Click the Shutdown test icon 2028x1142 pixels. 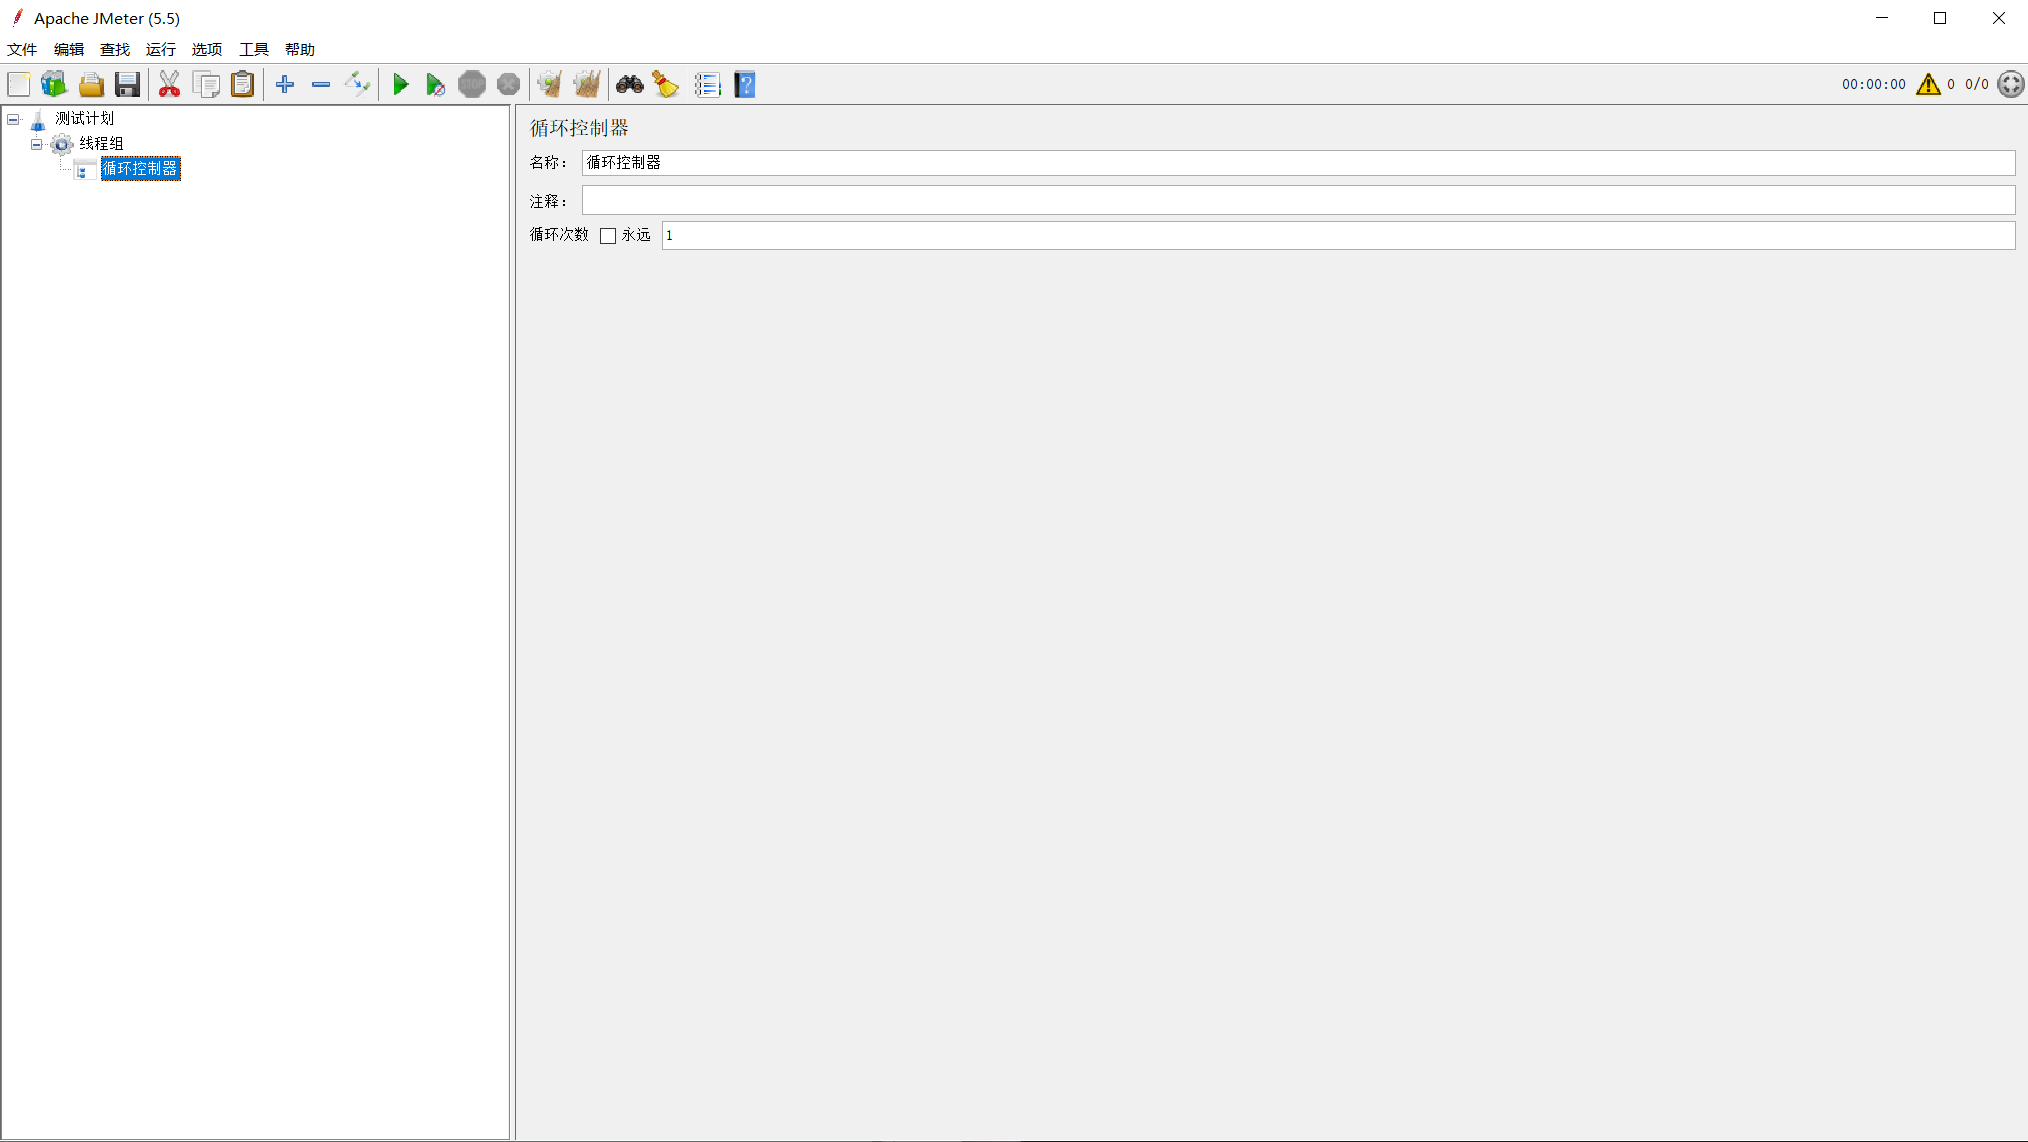tap(508, 85)
